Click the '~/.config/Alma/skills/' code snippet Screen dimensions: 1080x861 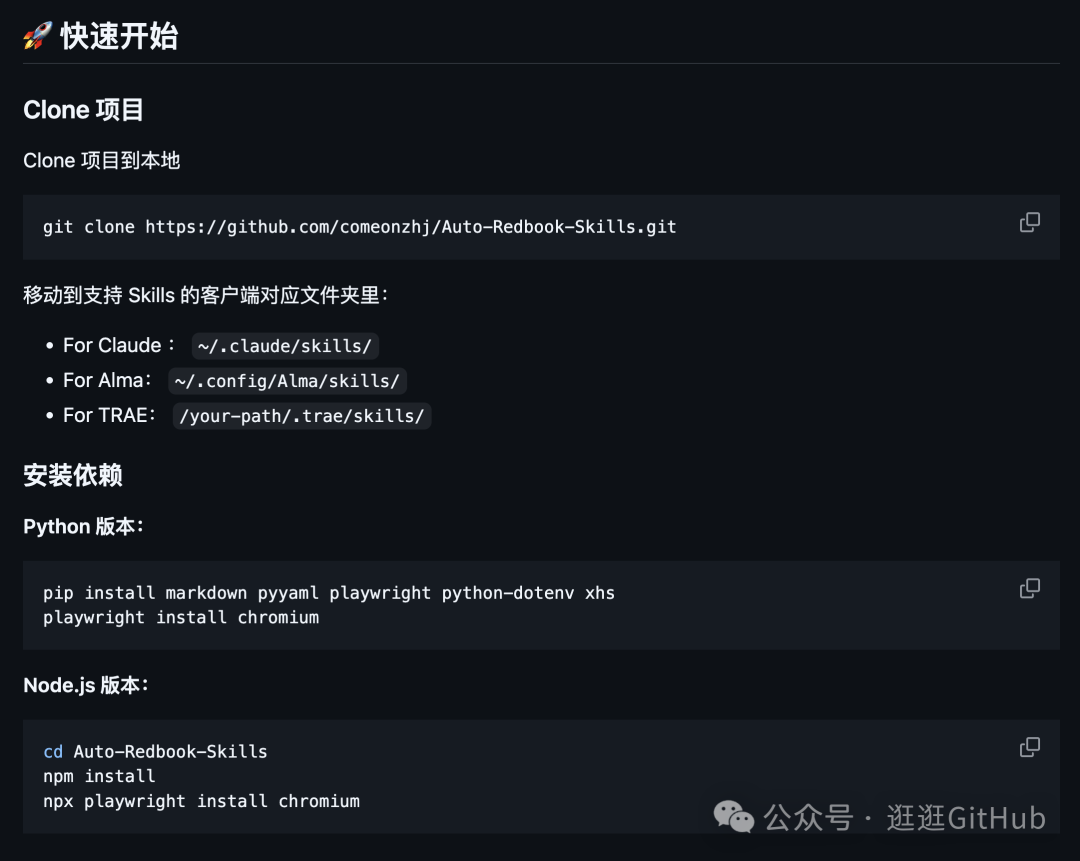[x=288, y=381]
